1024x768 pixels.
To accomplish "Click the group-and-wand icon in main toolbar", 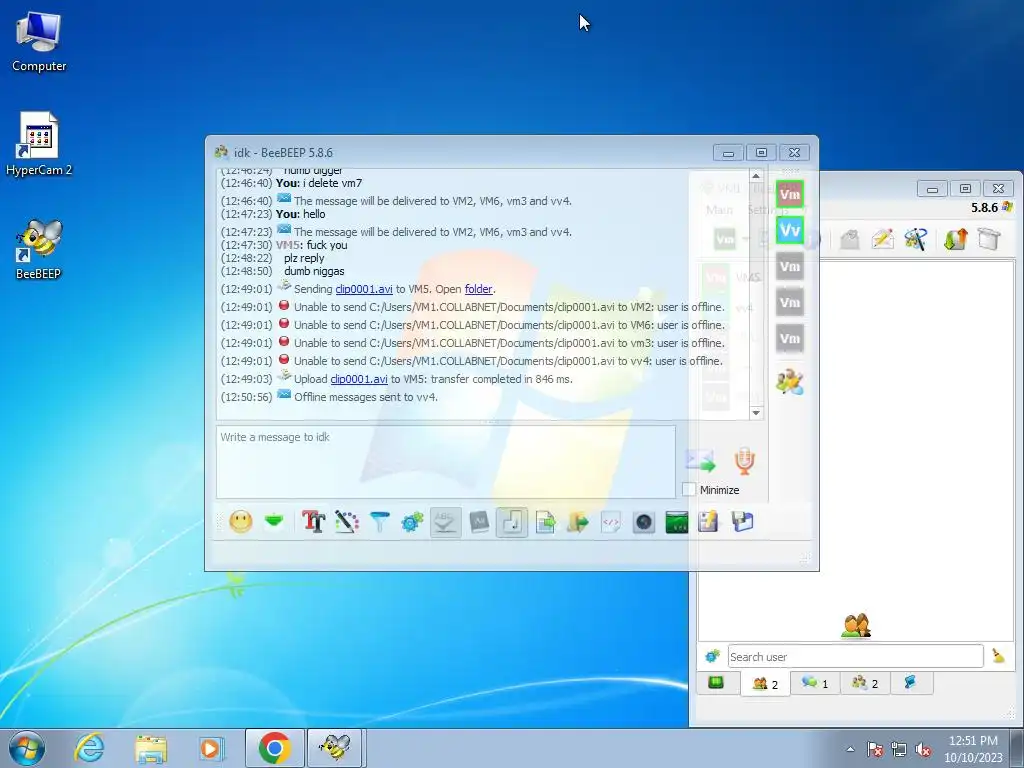I will [x=916, y=239].
